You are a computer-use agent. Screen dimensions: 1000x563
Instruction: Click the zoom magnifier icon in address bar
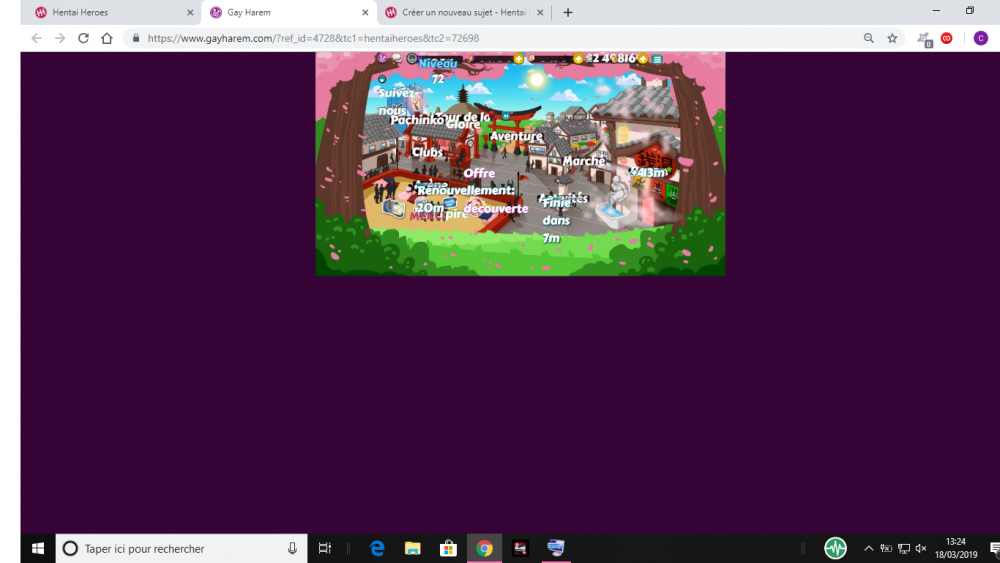click(x=868, y=38)
